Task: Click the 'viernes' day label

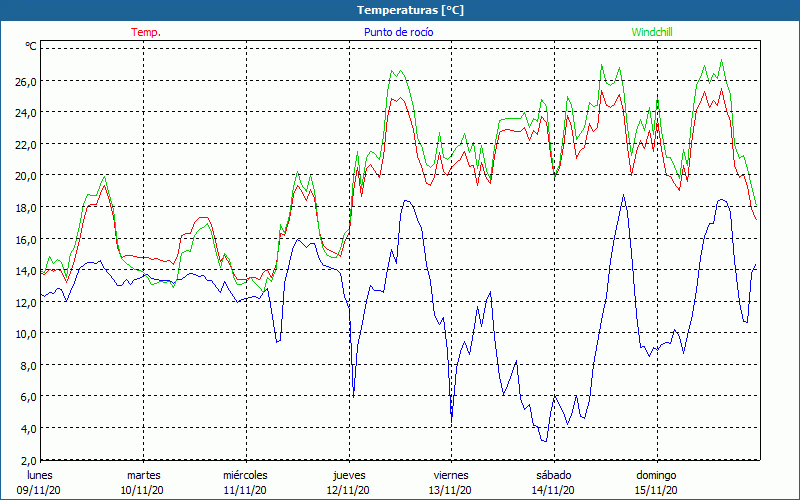Action: pos(451,476)
